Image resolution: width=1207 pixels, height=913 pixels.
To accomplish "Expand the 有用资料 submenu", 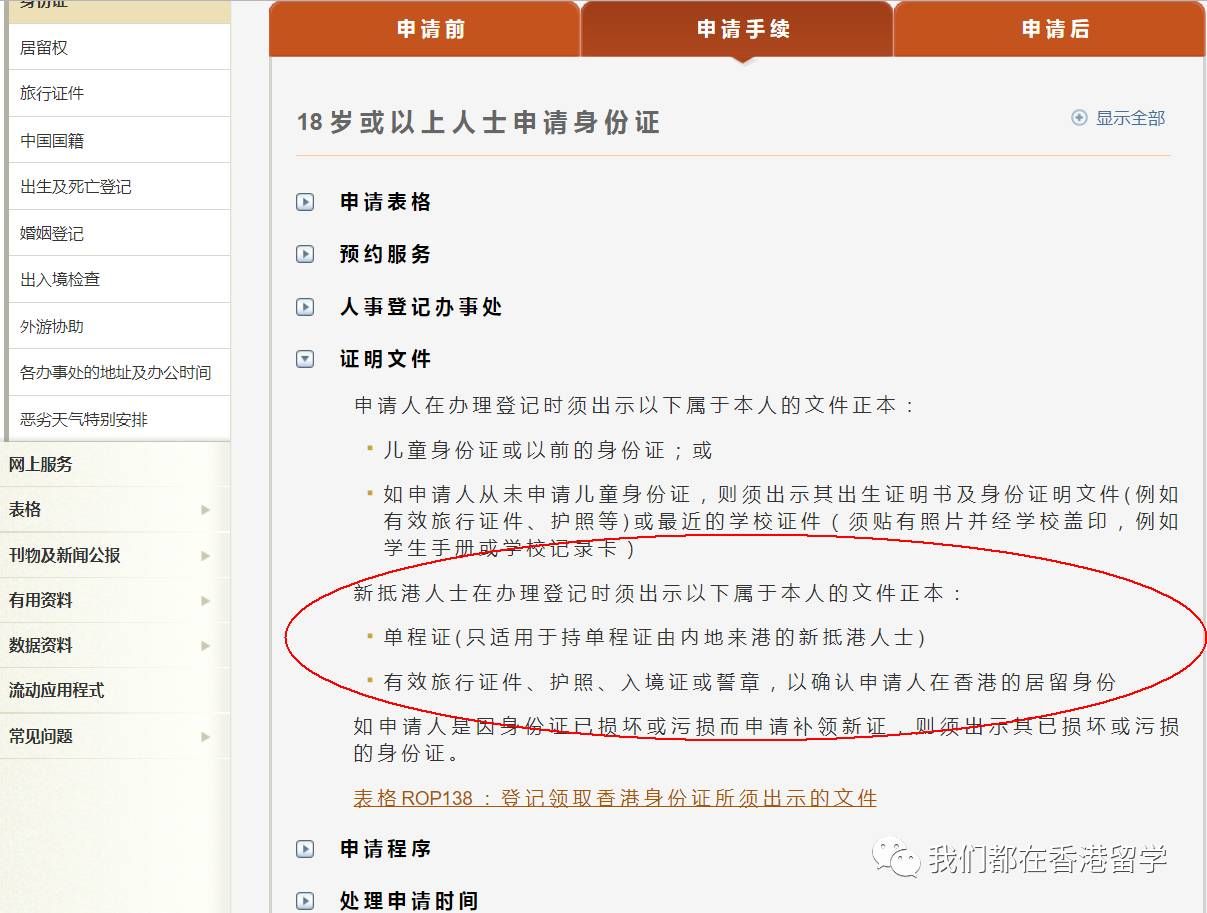I will tap(206, 600).
